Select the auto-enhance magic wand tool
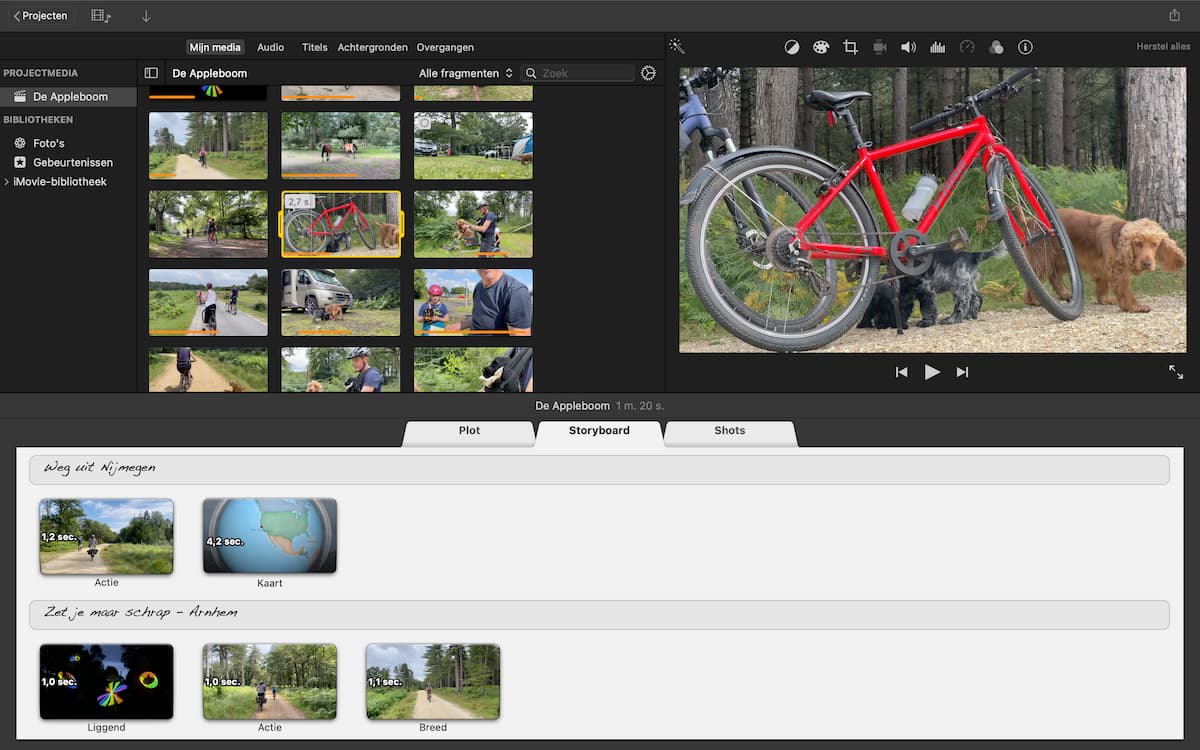This screenshot has height=750, width=1200. [677, 46]
